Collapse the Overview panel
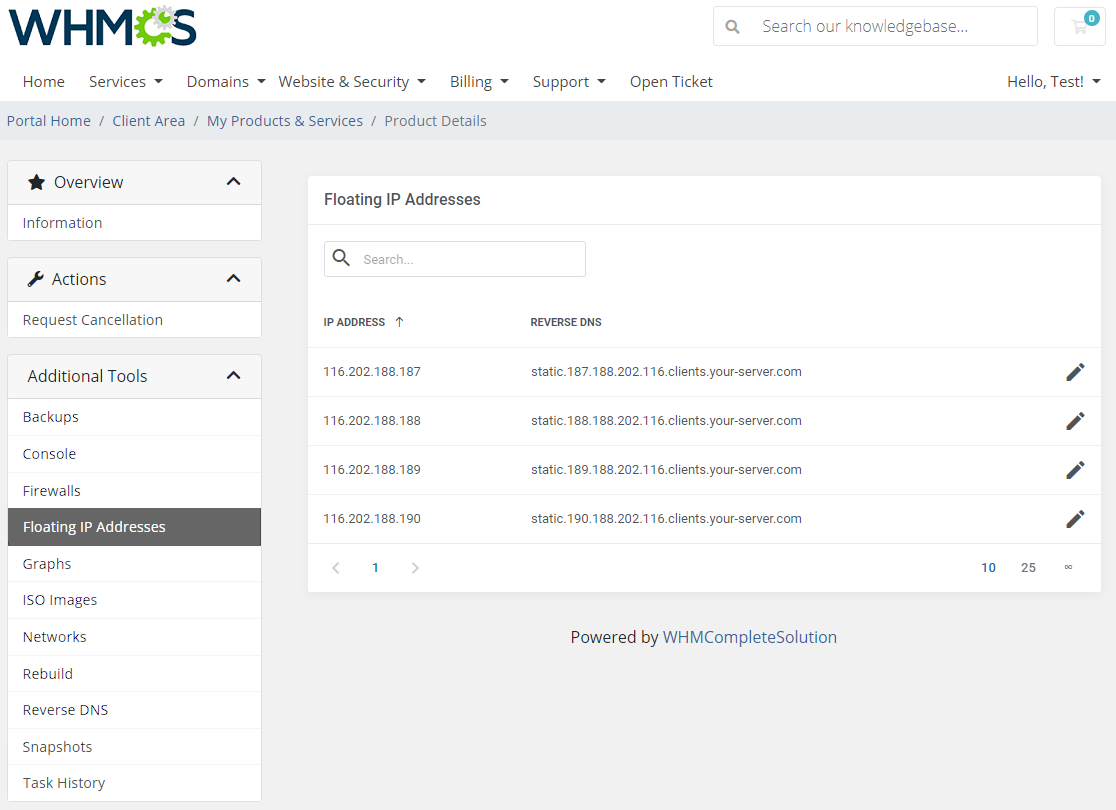 tap(233, 182)
